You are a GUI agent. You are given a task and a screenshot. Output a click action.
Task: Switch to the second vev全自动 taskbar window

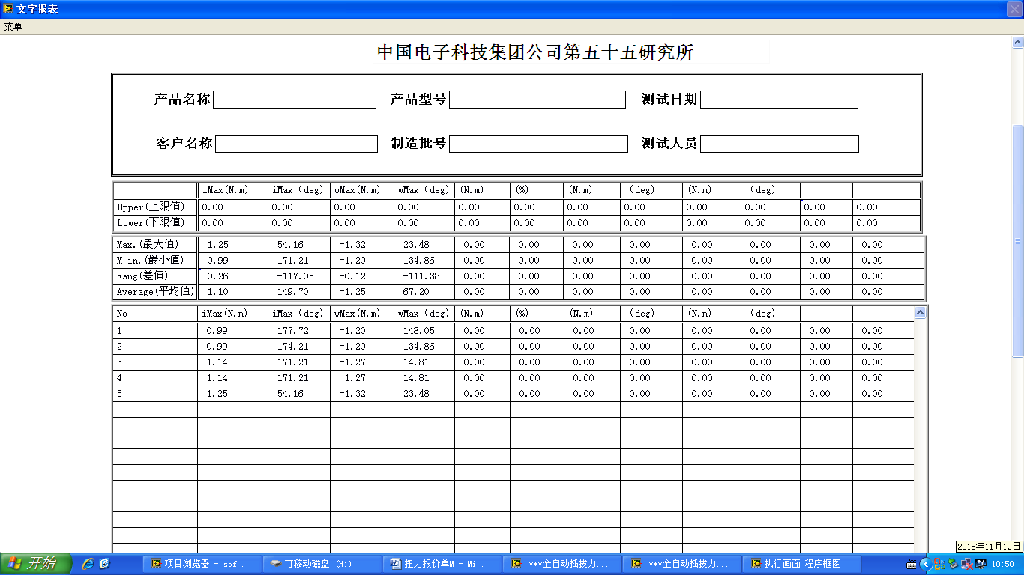[x=681, y=563]
